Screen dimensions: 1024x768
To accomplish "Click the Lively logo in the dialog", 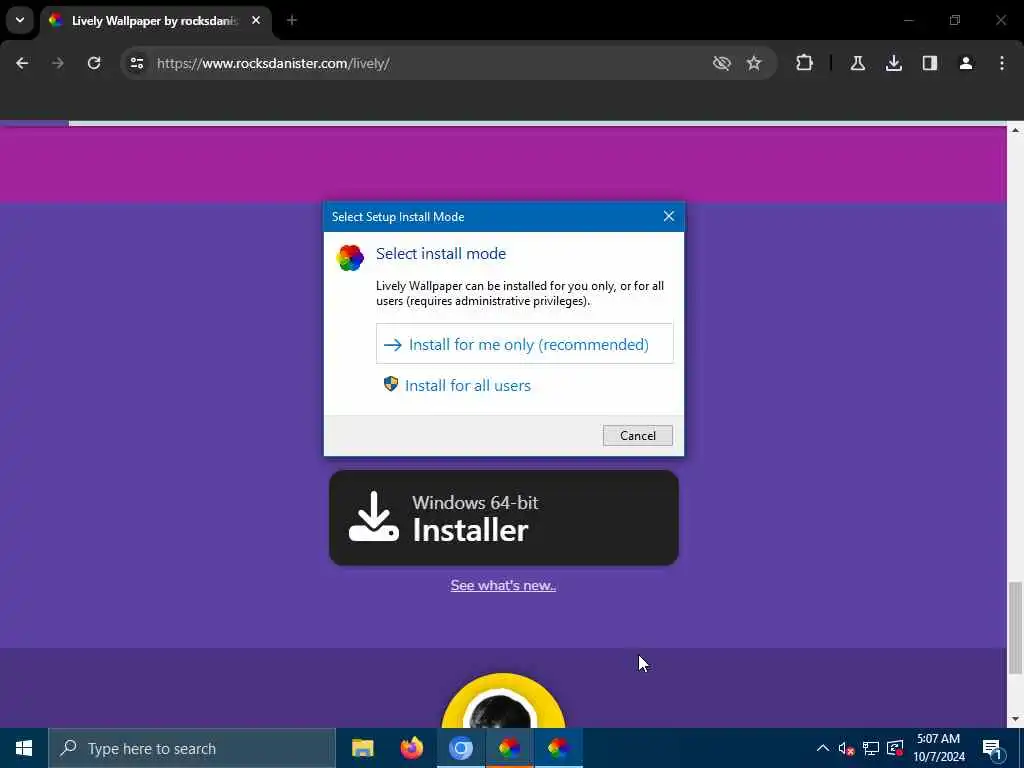I will tap(350, 258).
